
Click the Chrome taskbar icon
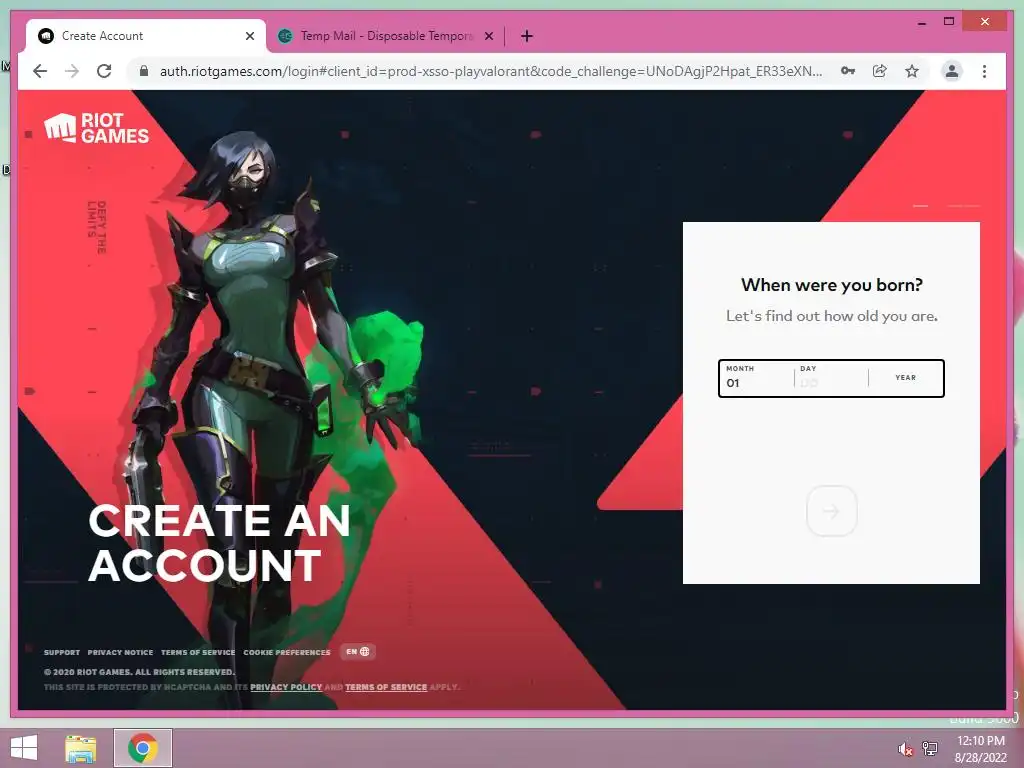click(143, 748)
